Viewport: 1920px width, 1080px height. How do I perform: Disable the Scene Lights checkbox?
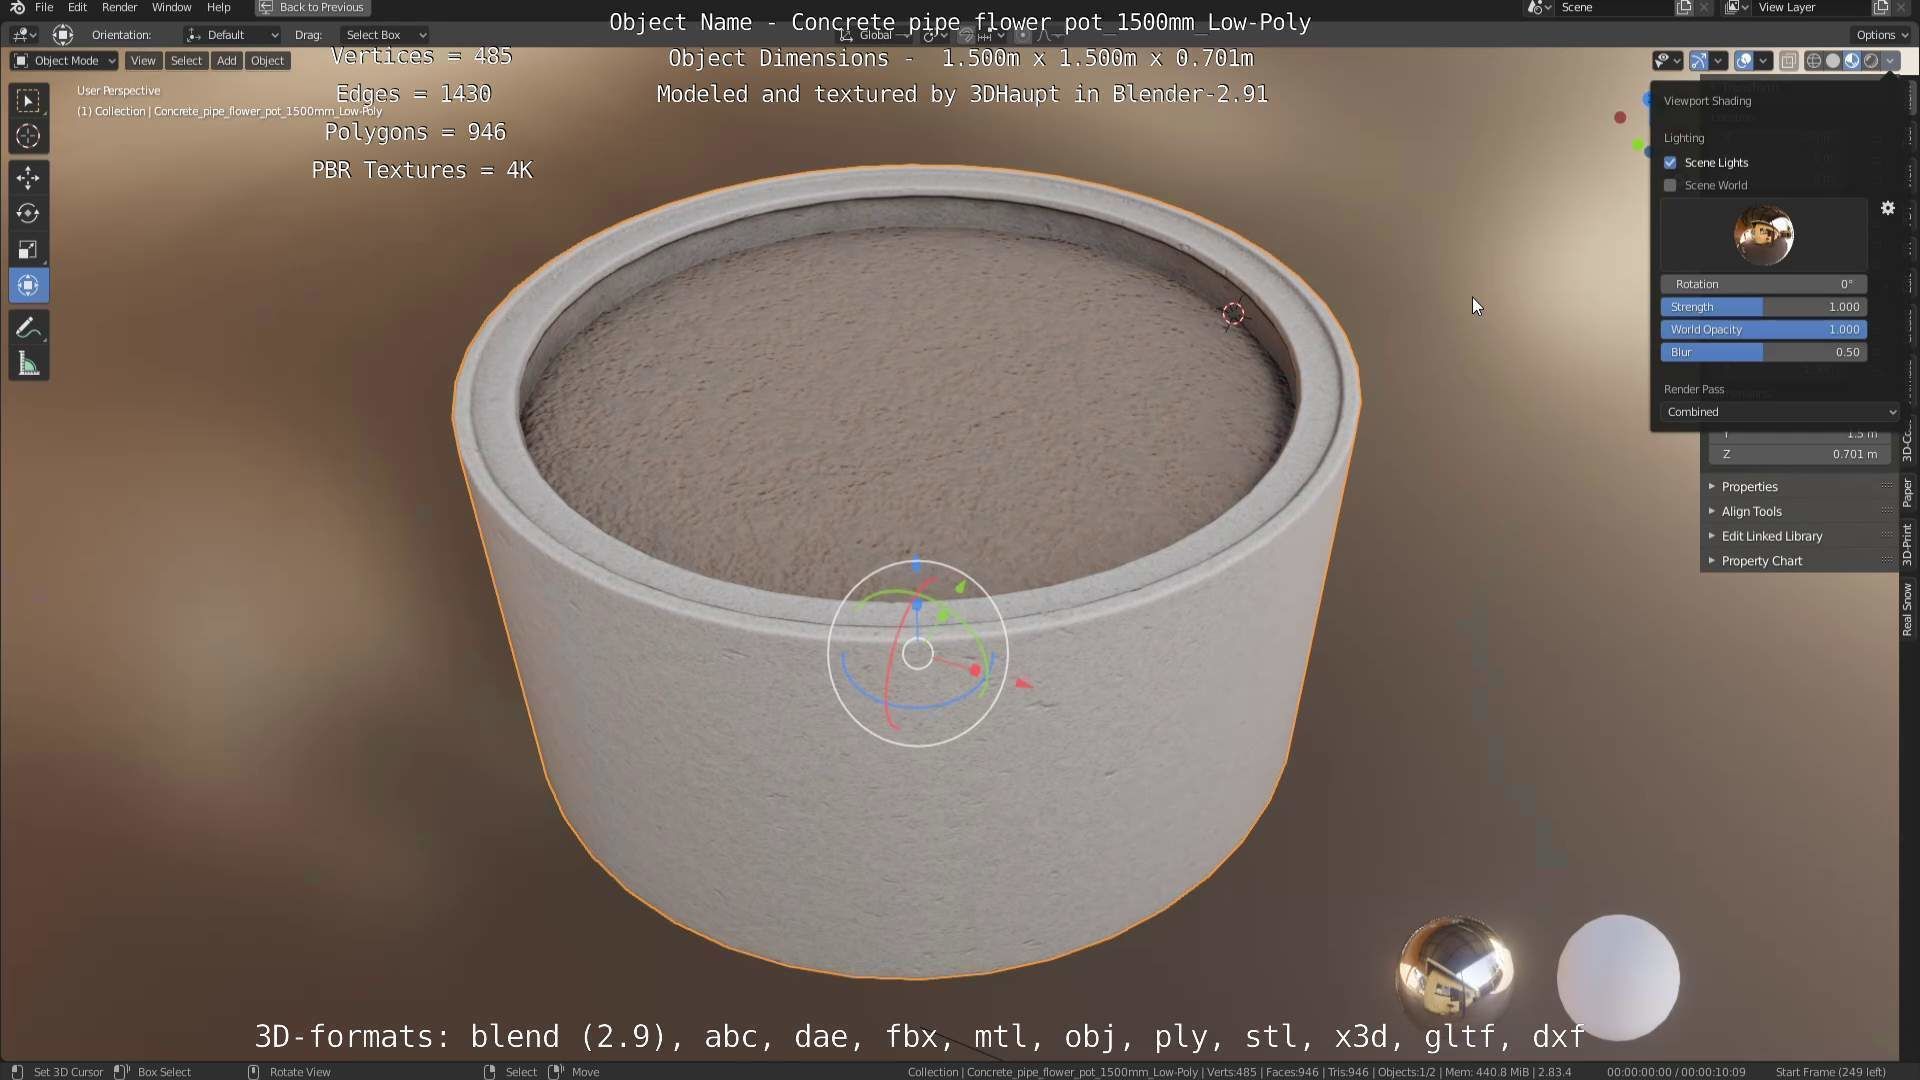[x=1670, y=162]
